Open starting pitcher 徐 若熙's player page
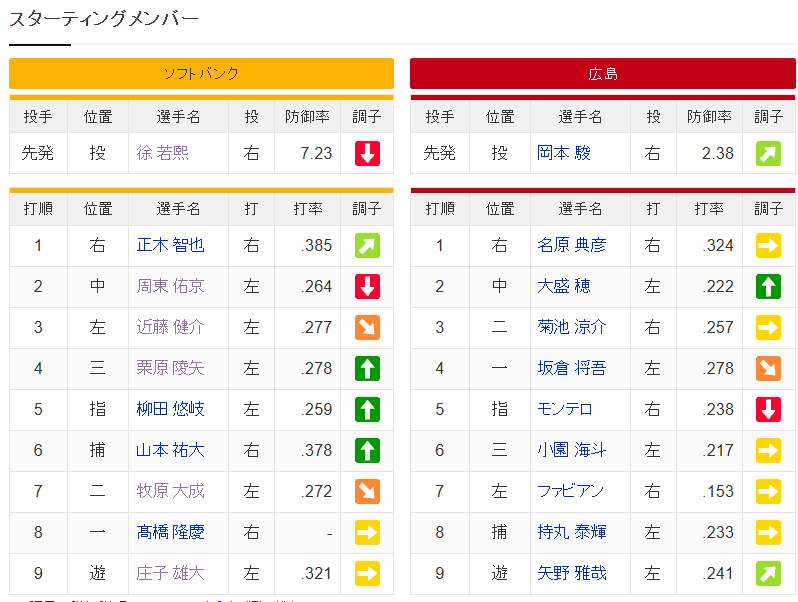Screen dimensions: 798x602 tap(162, 153)
